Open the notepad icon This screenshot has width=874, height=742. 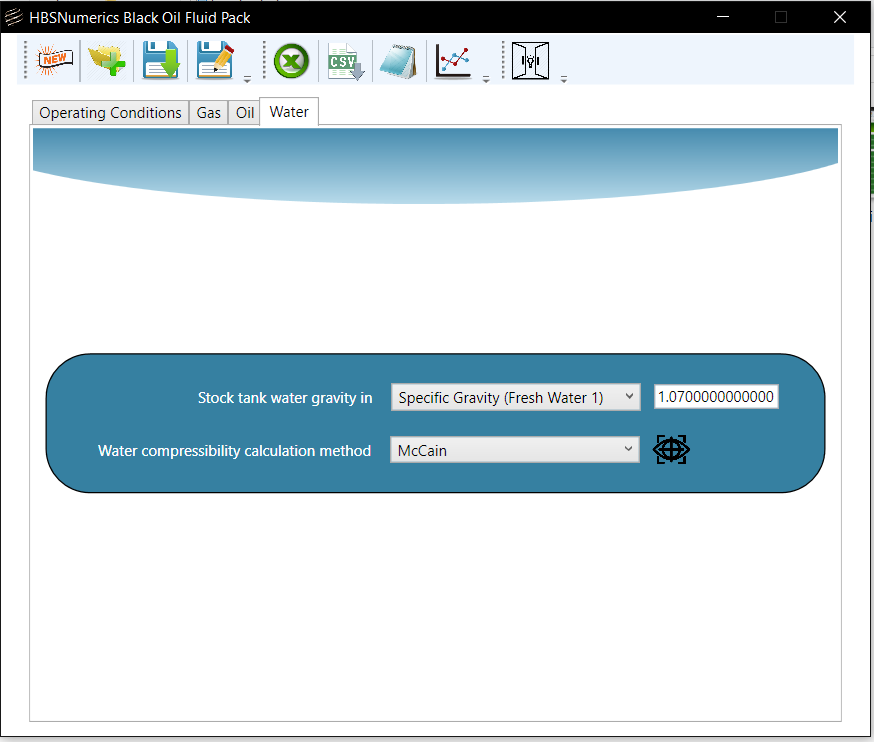click(399, 61)
